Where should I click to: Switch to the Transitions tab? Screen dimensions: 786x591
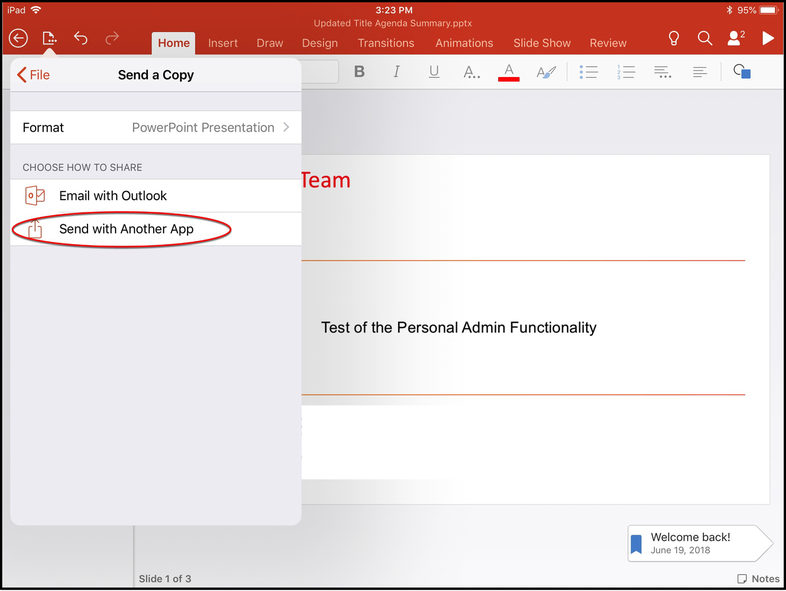[386, 43]
